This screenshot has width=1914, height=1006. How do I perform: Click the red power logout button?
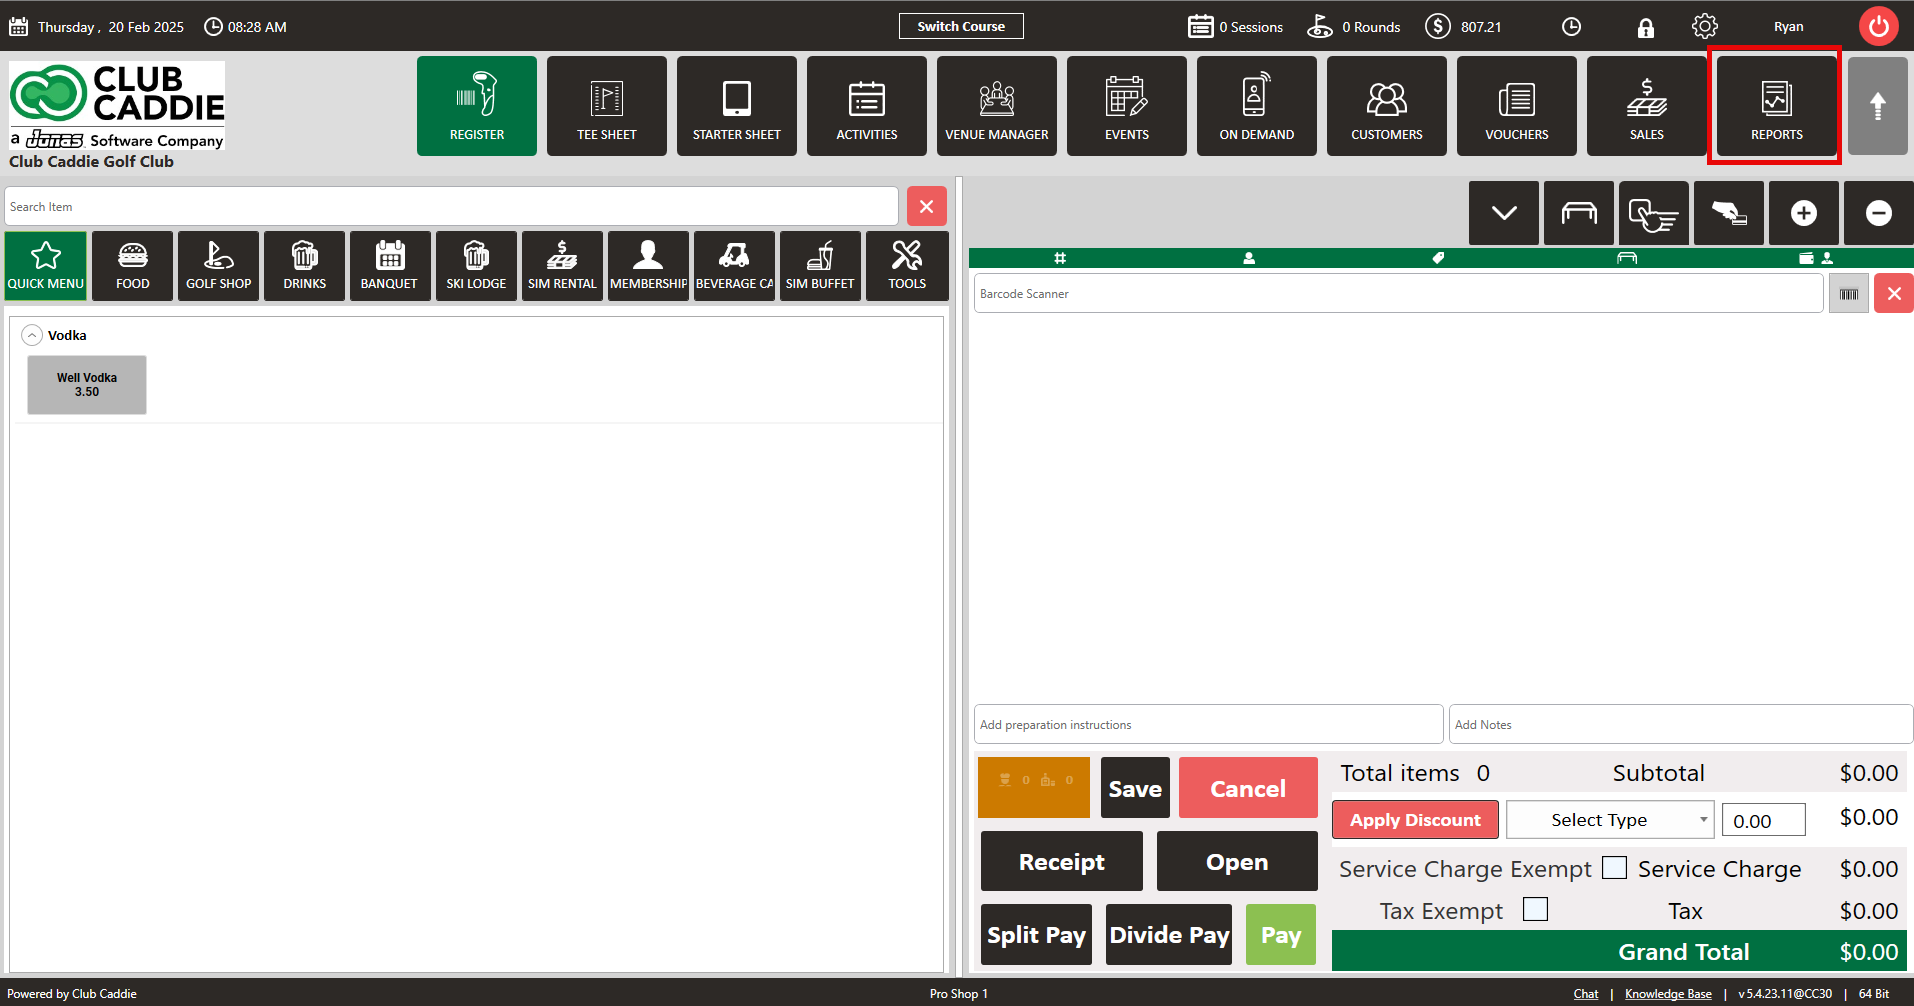pos(1879,26)
